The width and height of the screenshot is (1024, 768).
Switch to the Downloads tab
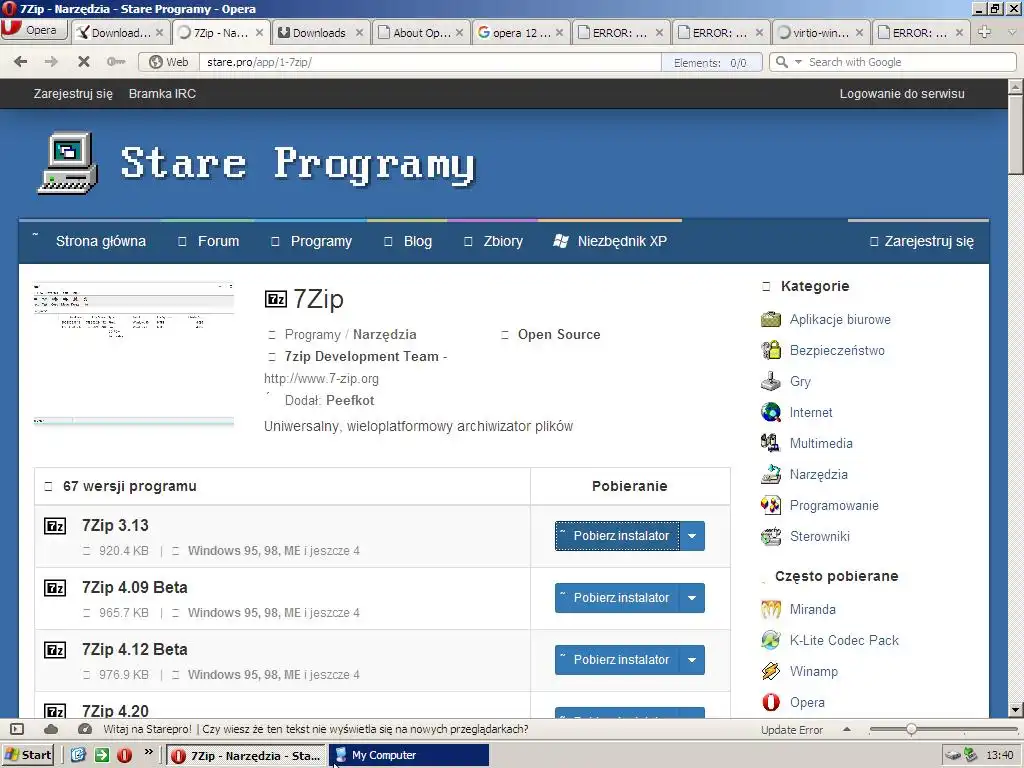321,33
